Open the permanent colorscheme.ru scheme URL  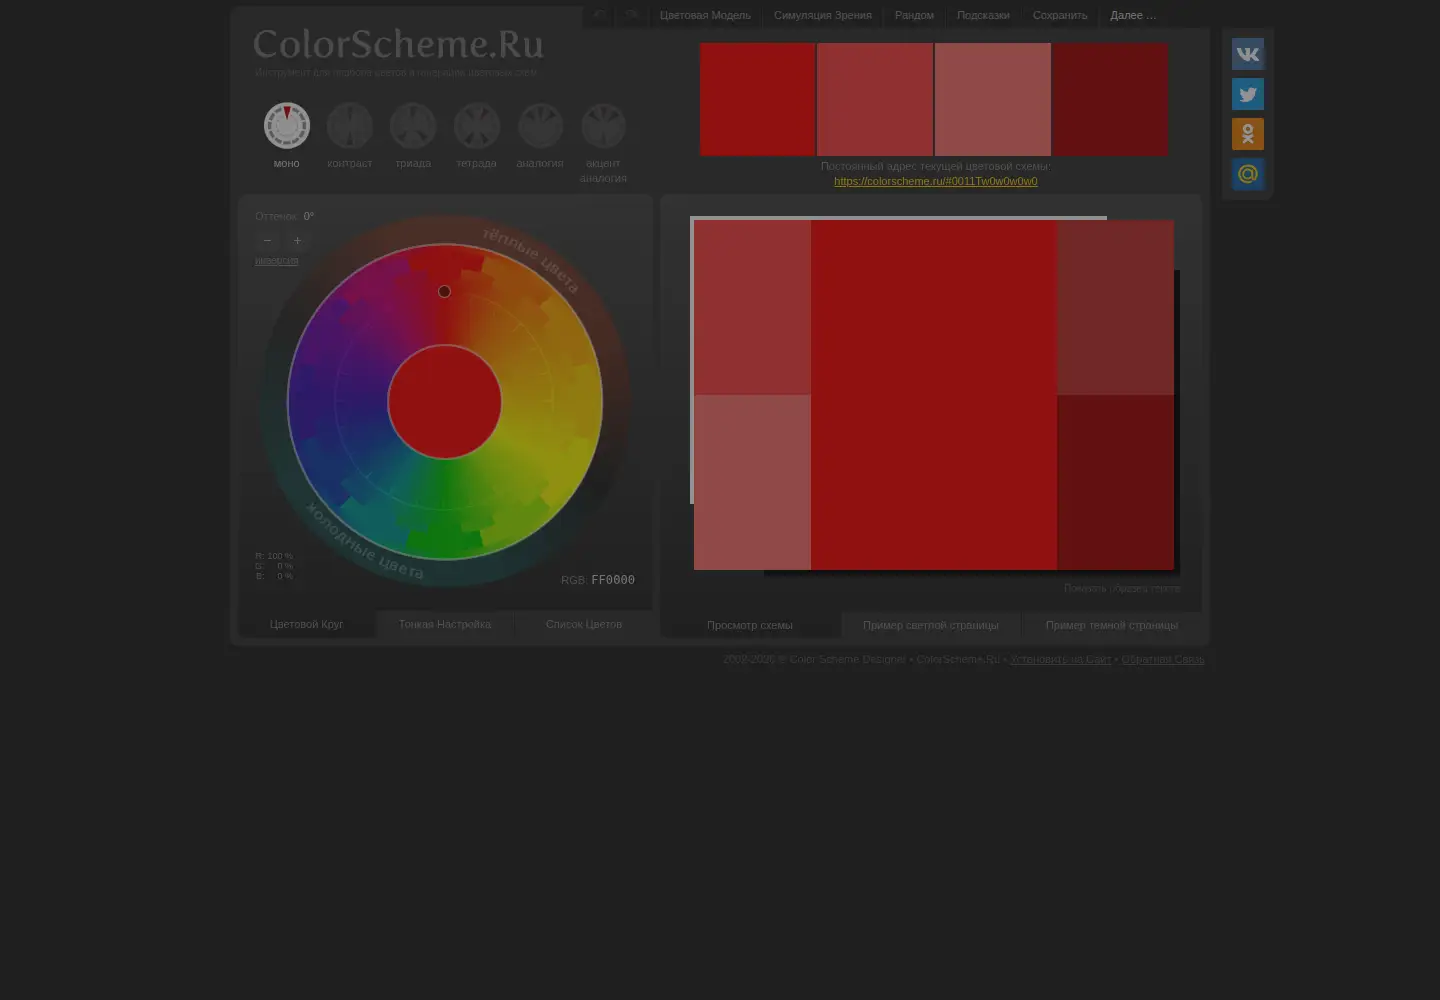click(936, 181)
